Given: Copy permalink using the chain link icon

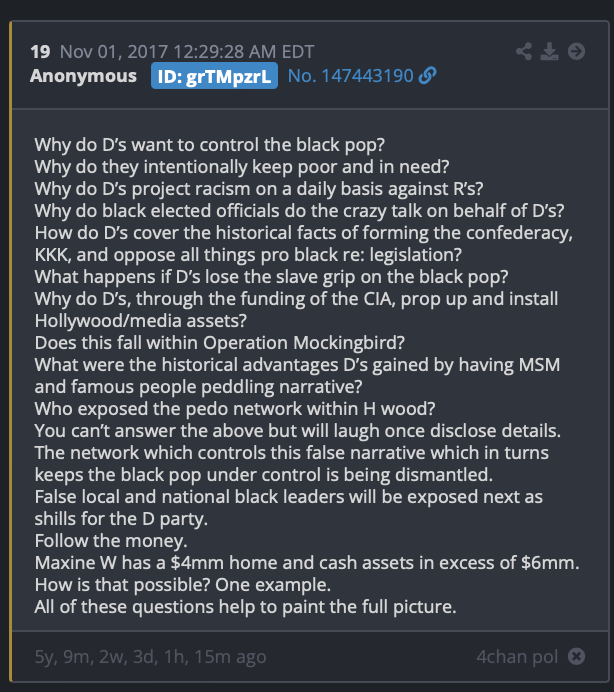Looking at the screenshot, I should point(427,75).
